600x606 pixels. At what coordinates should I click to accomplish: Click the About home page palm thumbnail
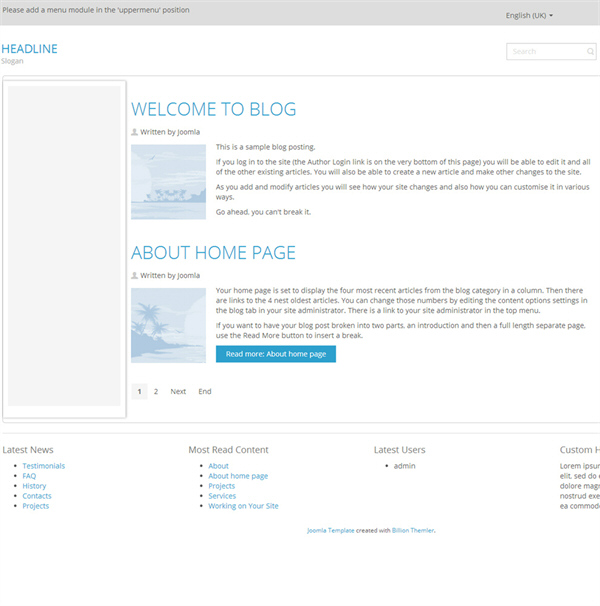click(168, 325)
